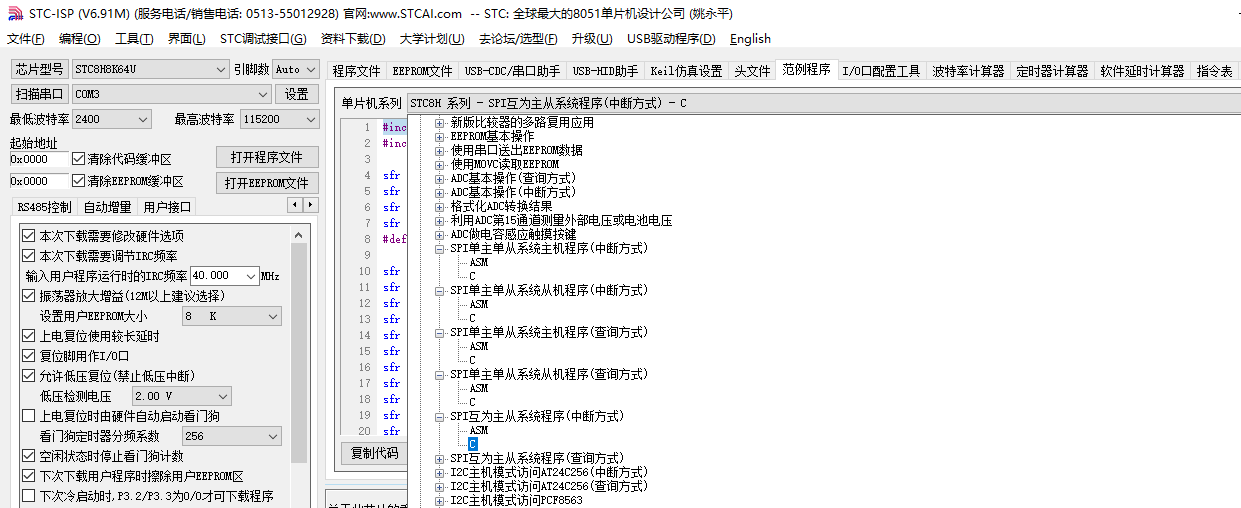
Task: Switch to the I/O口配置工具 tab
Action: (x=881, y=71)
